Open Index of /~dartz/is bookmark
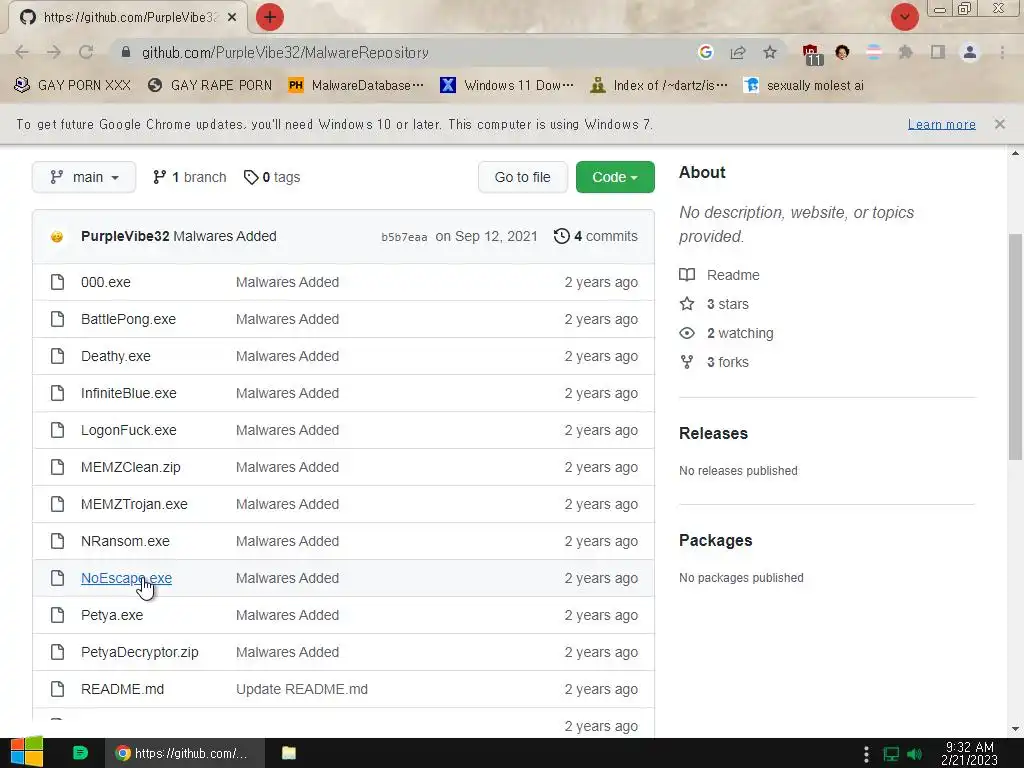The image size is (1024, 768). point(659,86)
